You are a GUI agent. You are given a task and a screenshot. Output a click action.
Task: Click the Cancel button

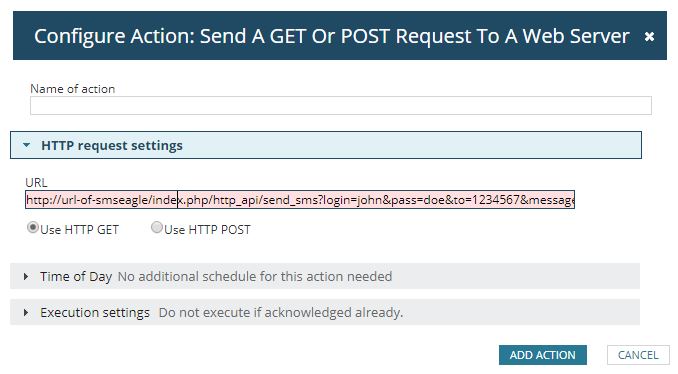point(638,355)
